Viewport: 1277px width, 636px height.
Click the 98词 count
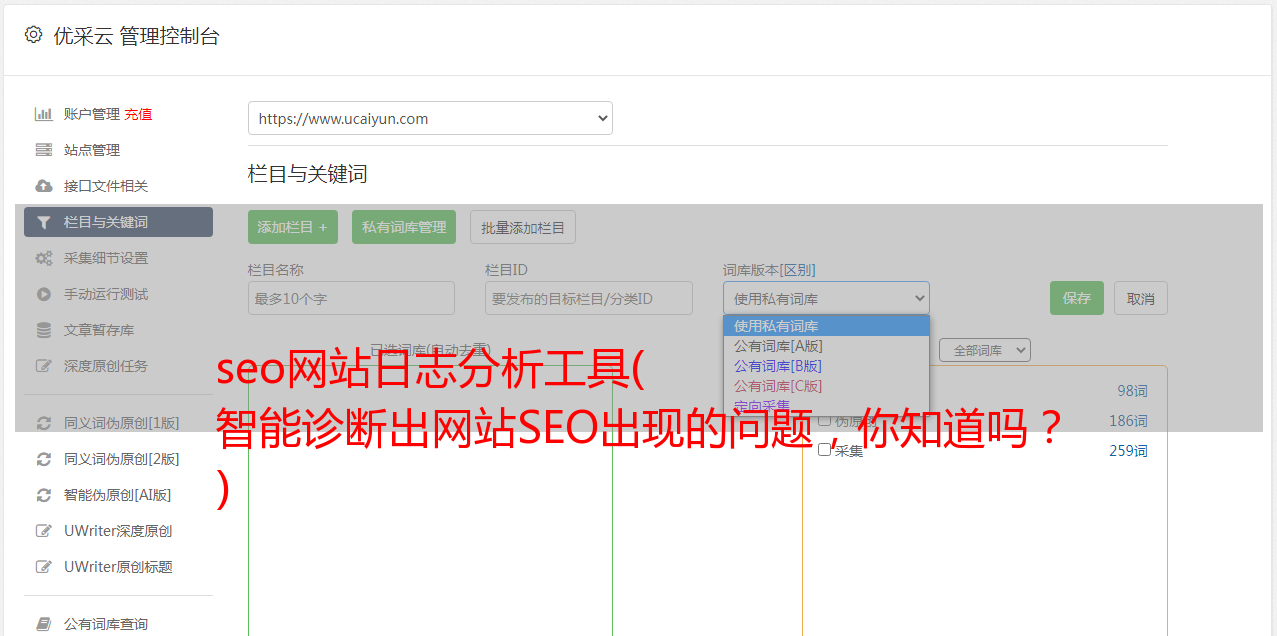tap(1132, 391)
